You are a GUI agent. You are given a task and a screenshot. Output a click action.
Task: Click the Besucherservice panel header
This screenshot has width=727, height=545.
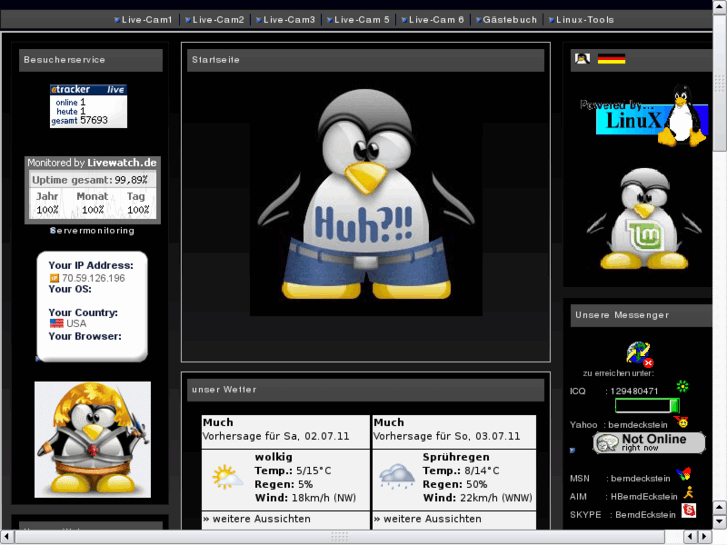(x=91, y=60)
